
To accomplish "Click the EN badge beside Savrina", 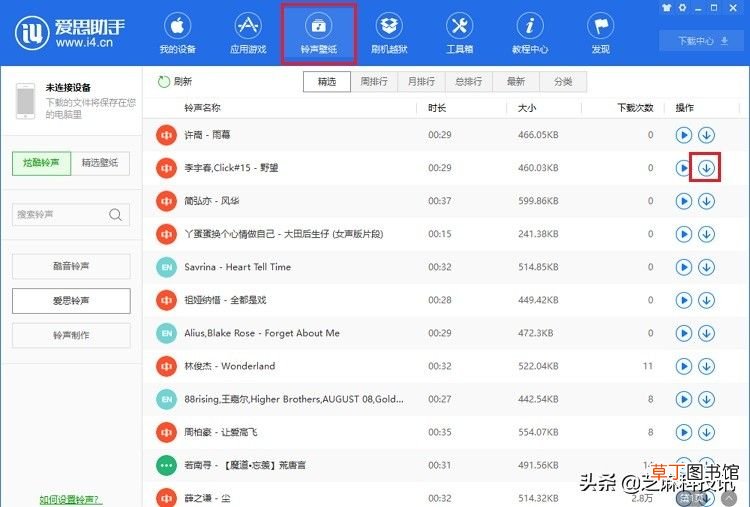I will pos(166,267).
